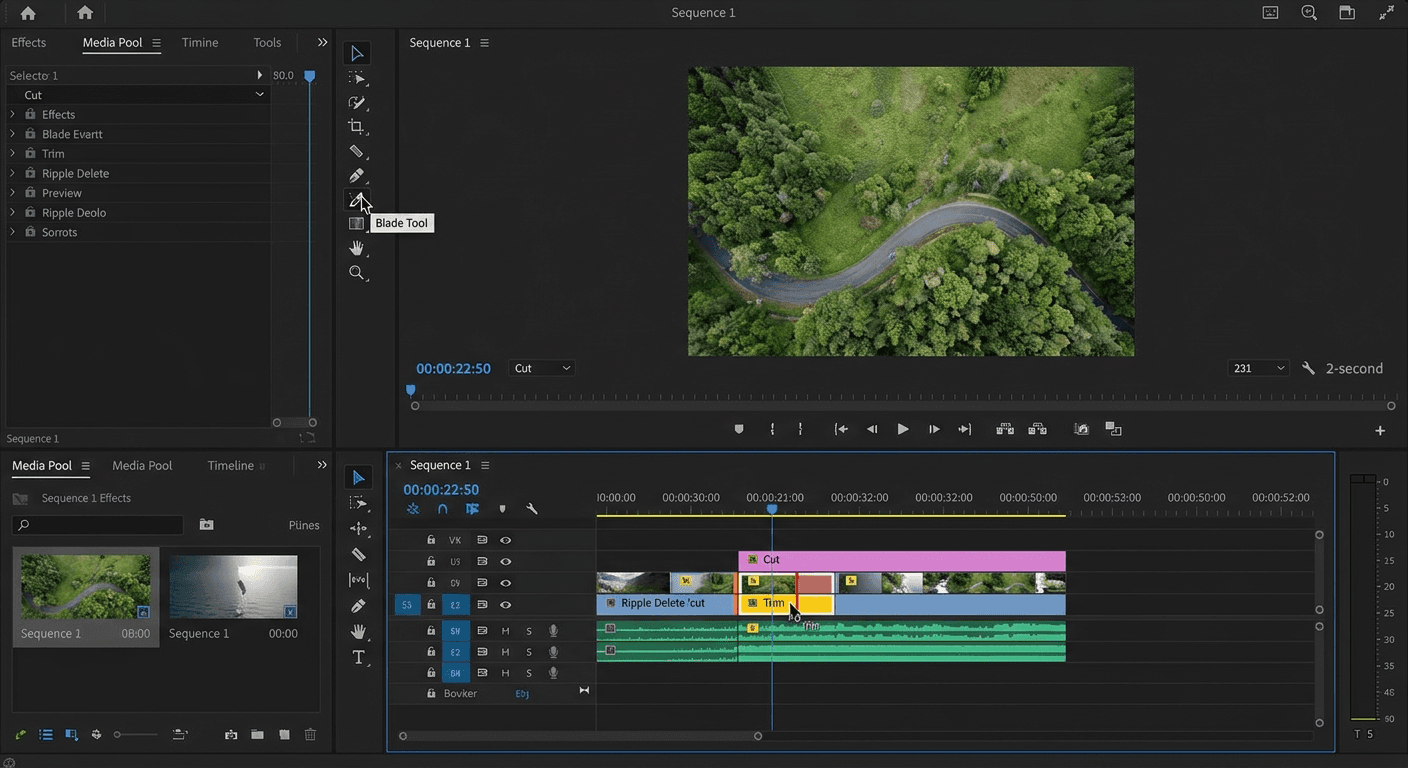Click the monitor scrub bar playhead

410,391
